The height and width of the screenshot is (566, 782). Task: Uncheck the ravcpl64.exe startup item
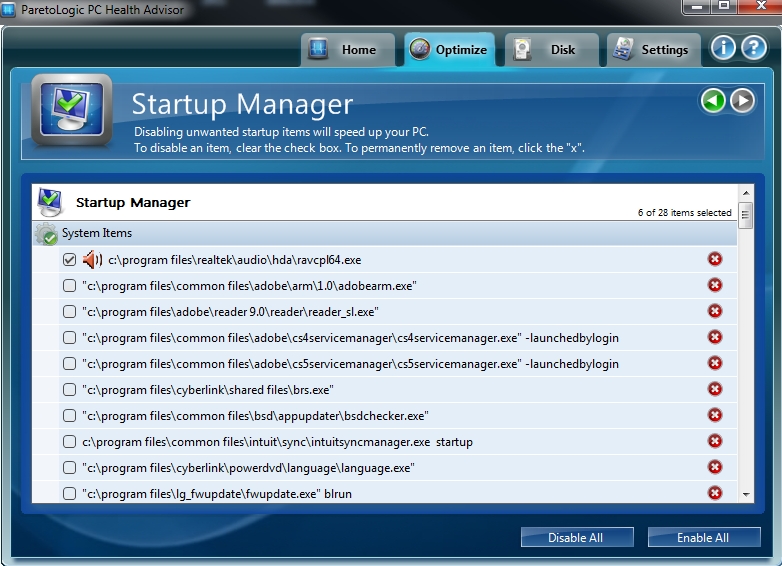(x=69, y=259)
